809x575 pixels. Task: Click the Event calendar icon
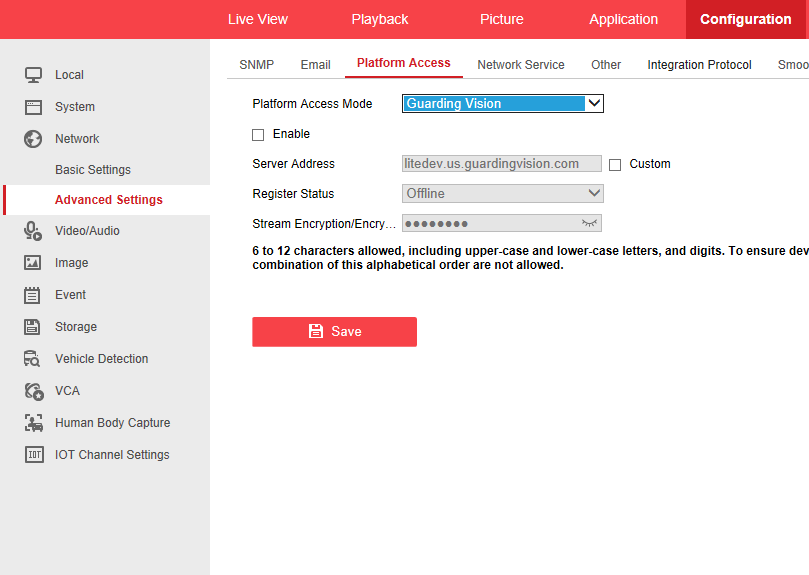pyautogui.click(x=33, y=295)
